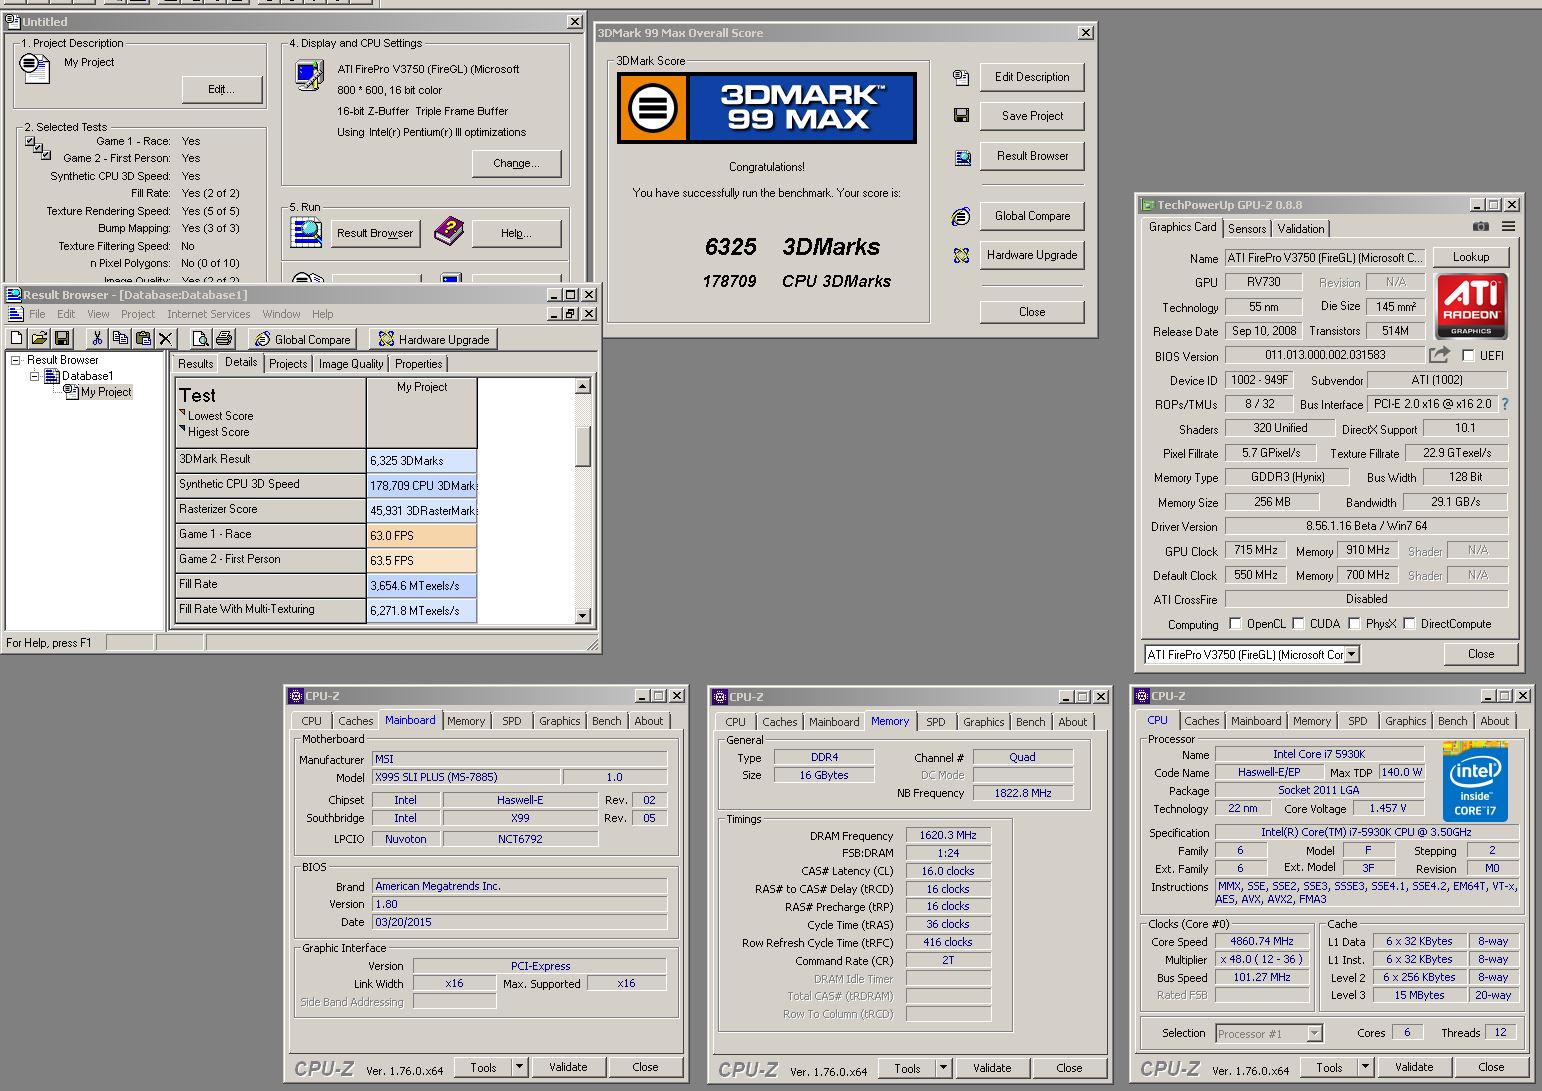Click Edit Description icon in 3DMark score window

point(961,77)
